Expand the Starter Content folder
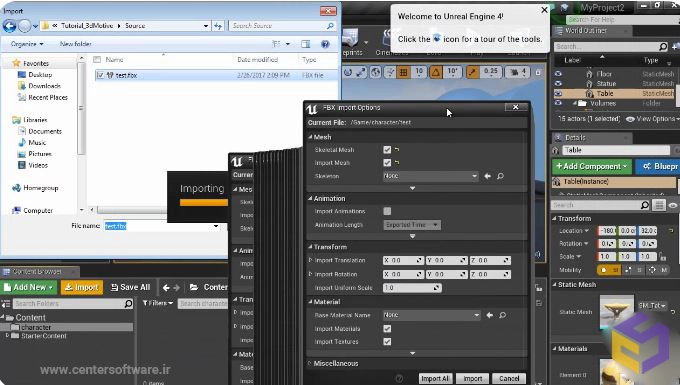The image size is (680, 385). coord(7,336)
